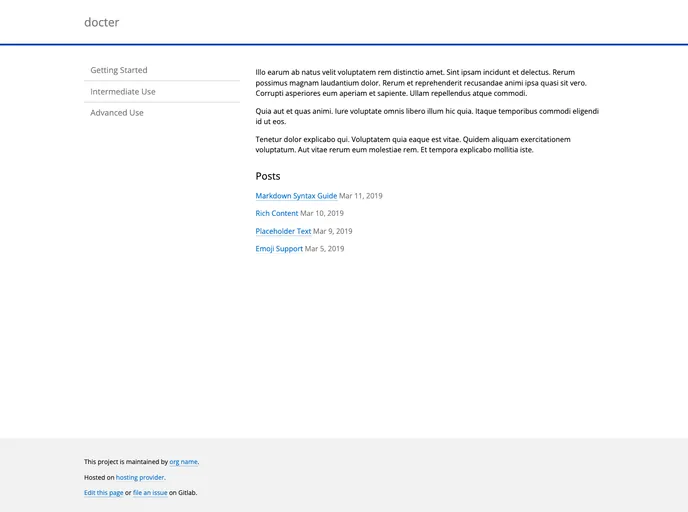The width and height of the screenshot is (688, 512).
Task: Click the paragraph beginning 'Illo earum ab natus'
Action: coord(421,82)
